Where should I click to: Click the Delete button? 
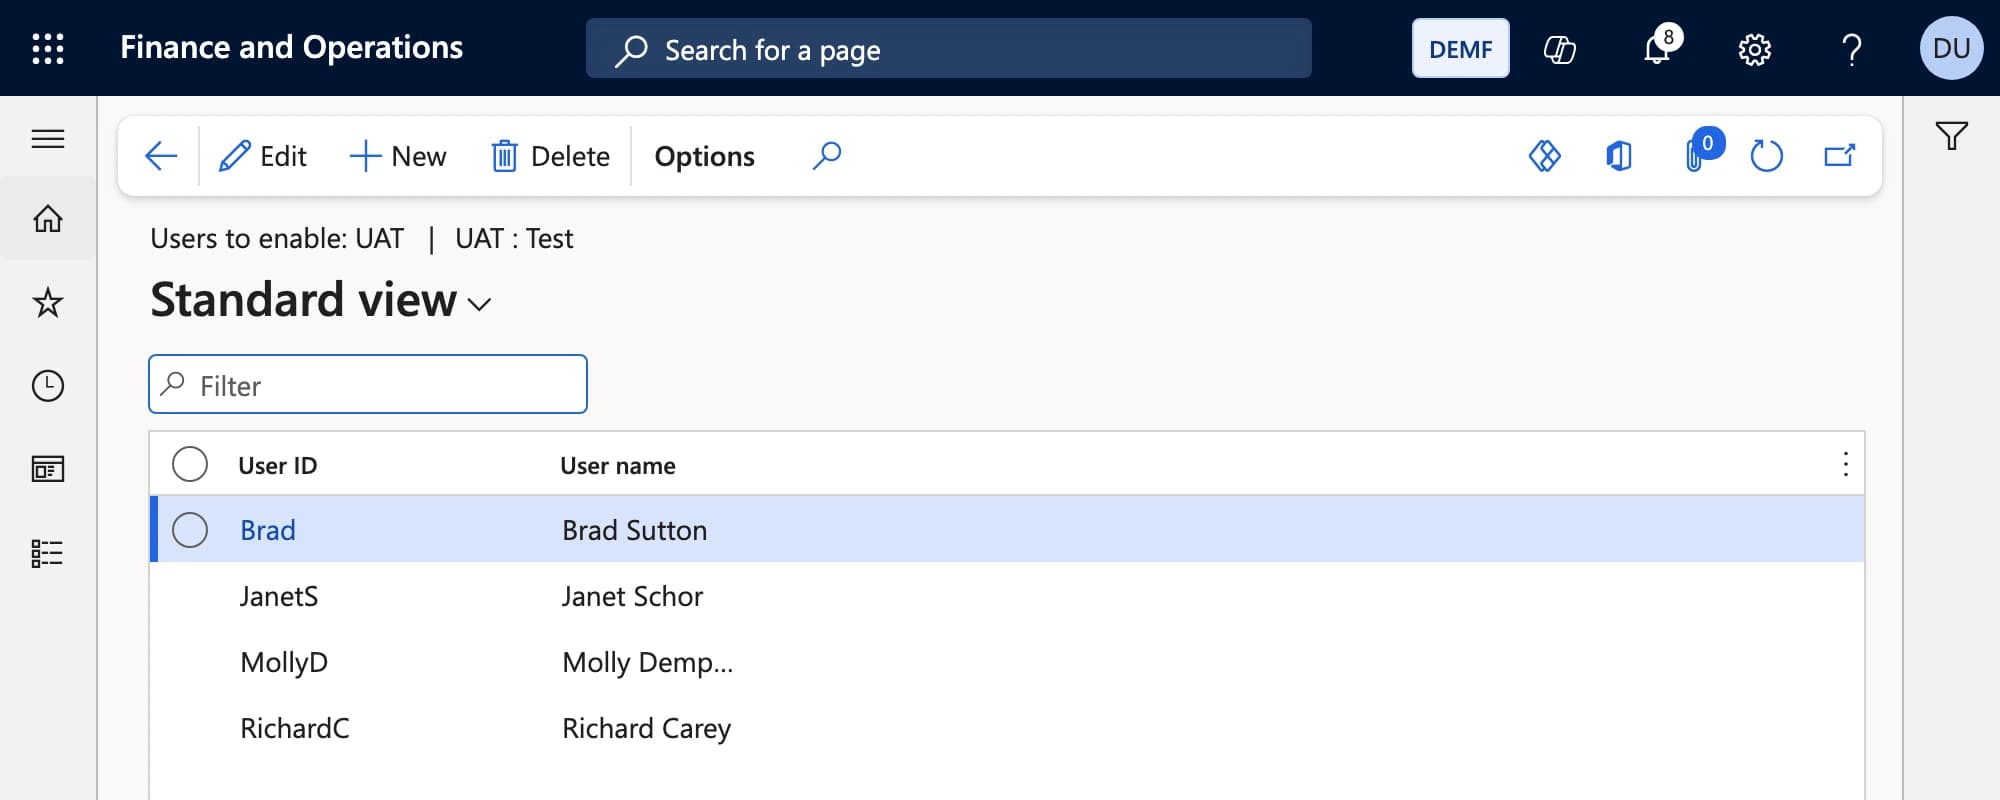[x=550, y=156]
